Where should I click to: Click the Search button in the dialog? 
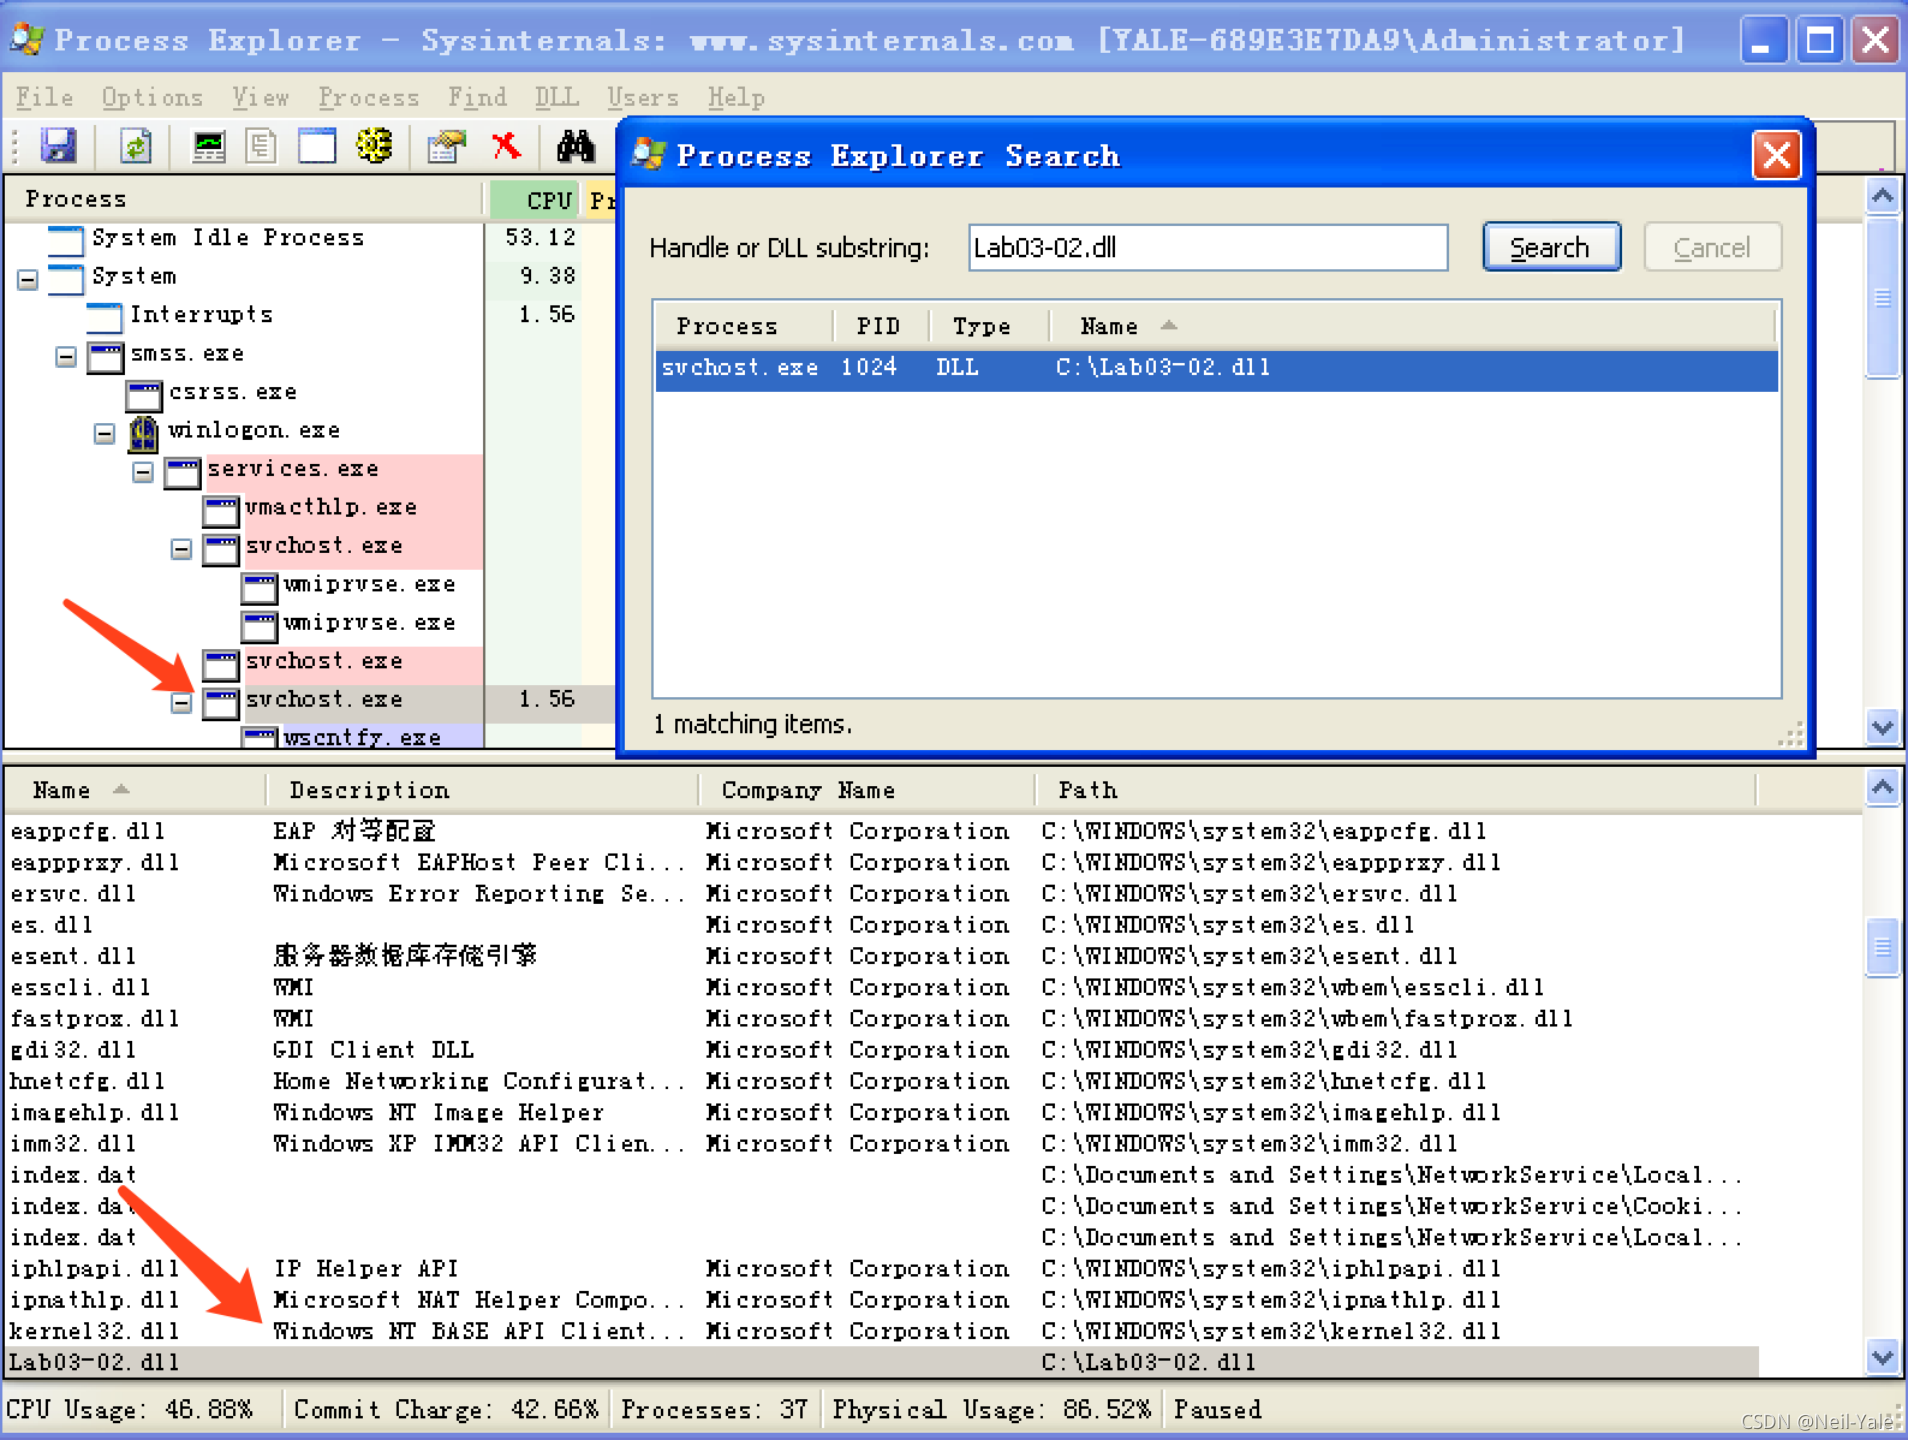click(1550, 247)
